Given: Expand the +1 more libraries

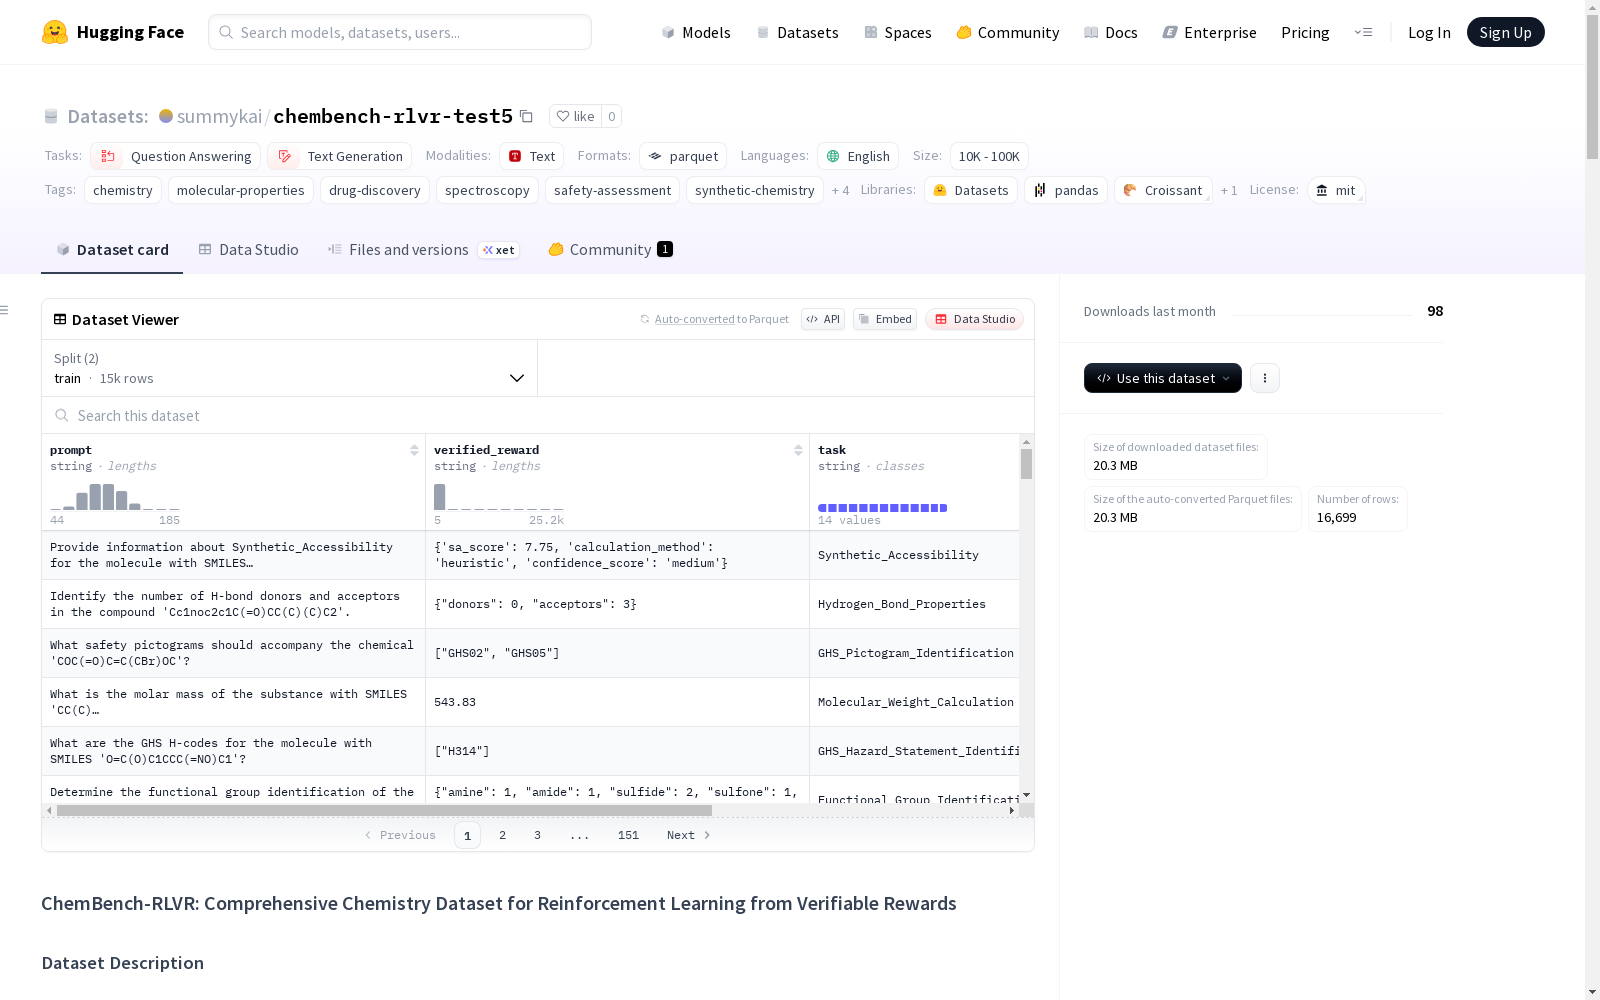Looking at the screenshot, I should click(x=1229, y=190).
